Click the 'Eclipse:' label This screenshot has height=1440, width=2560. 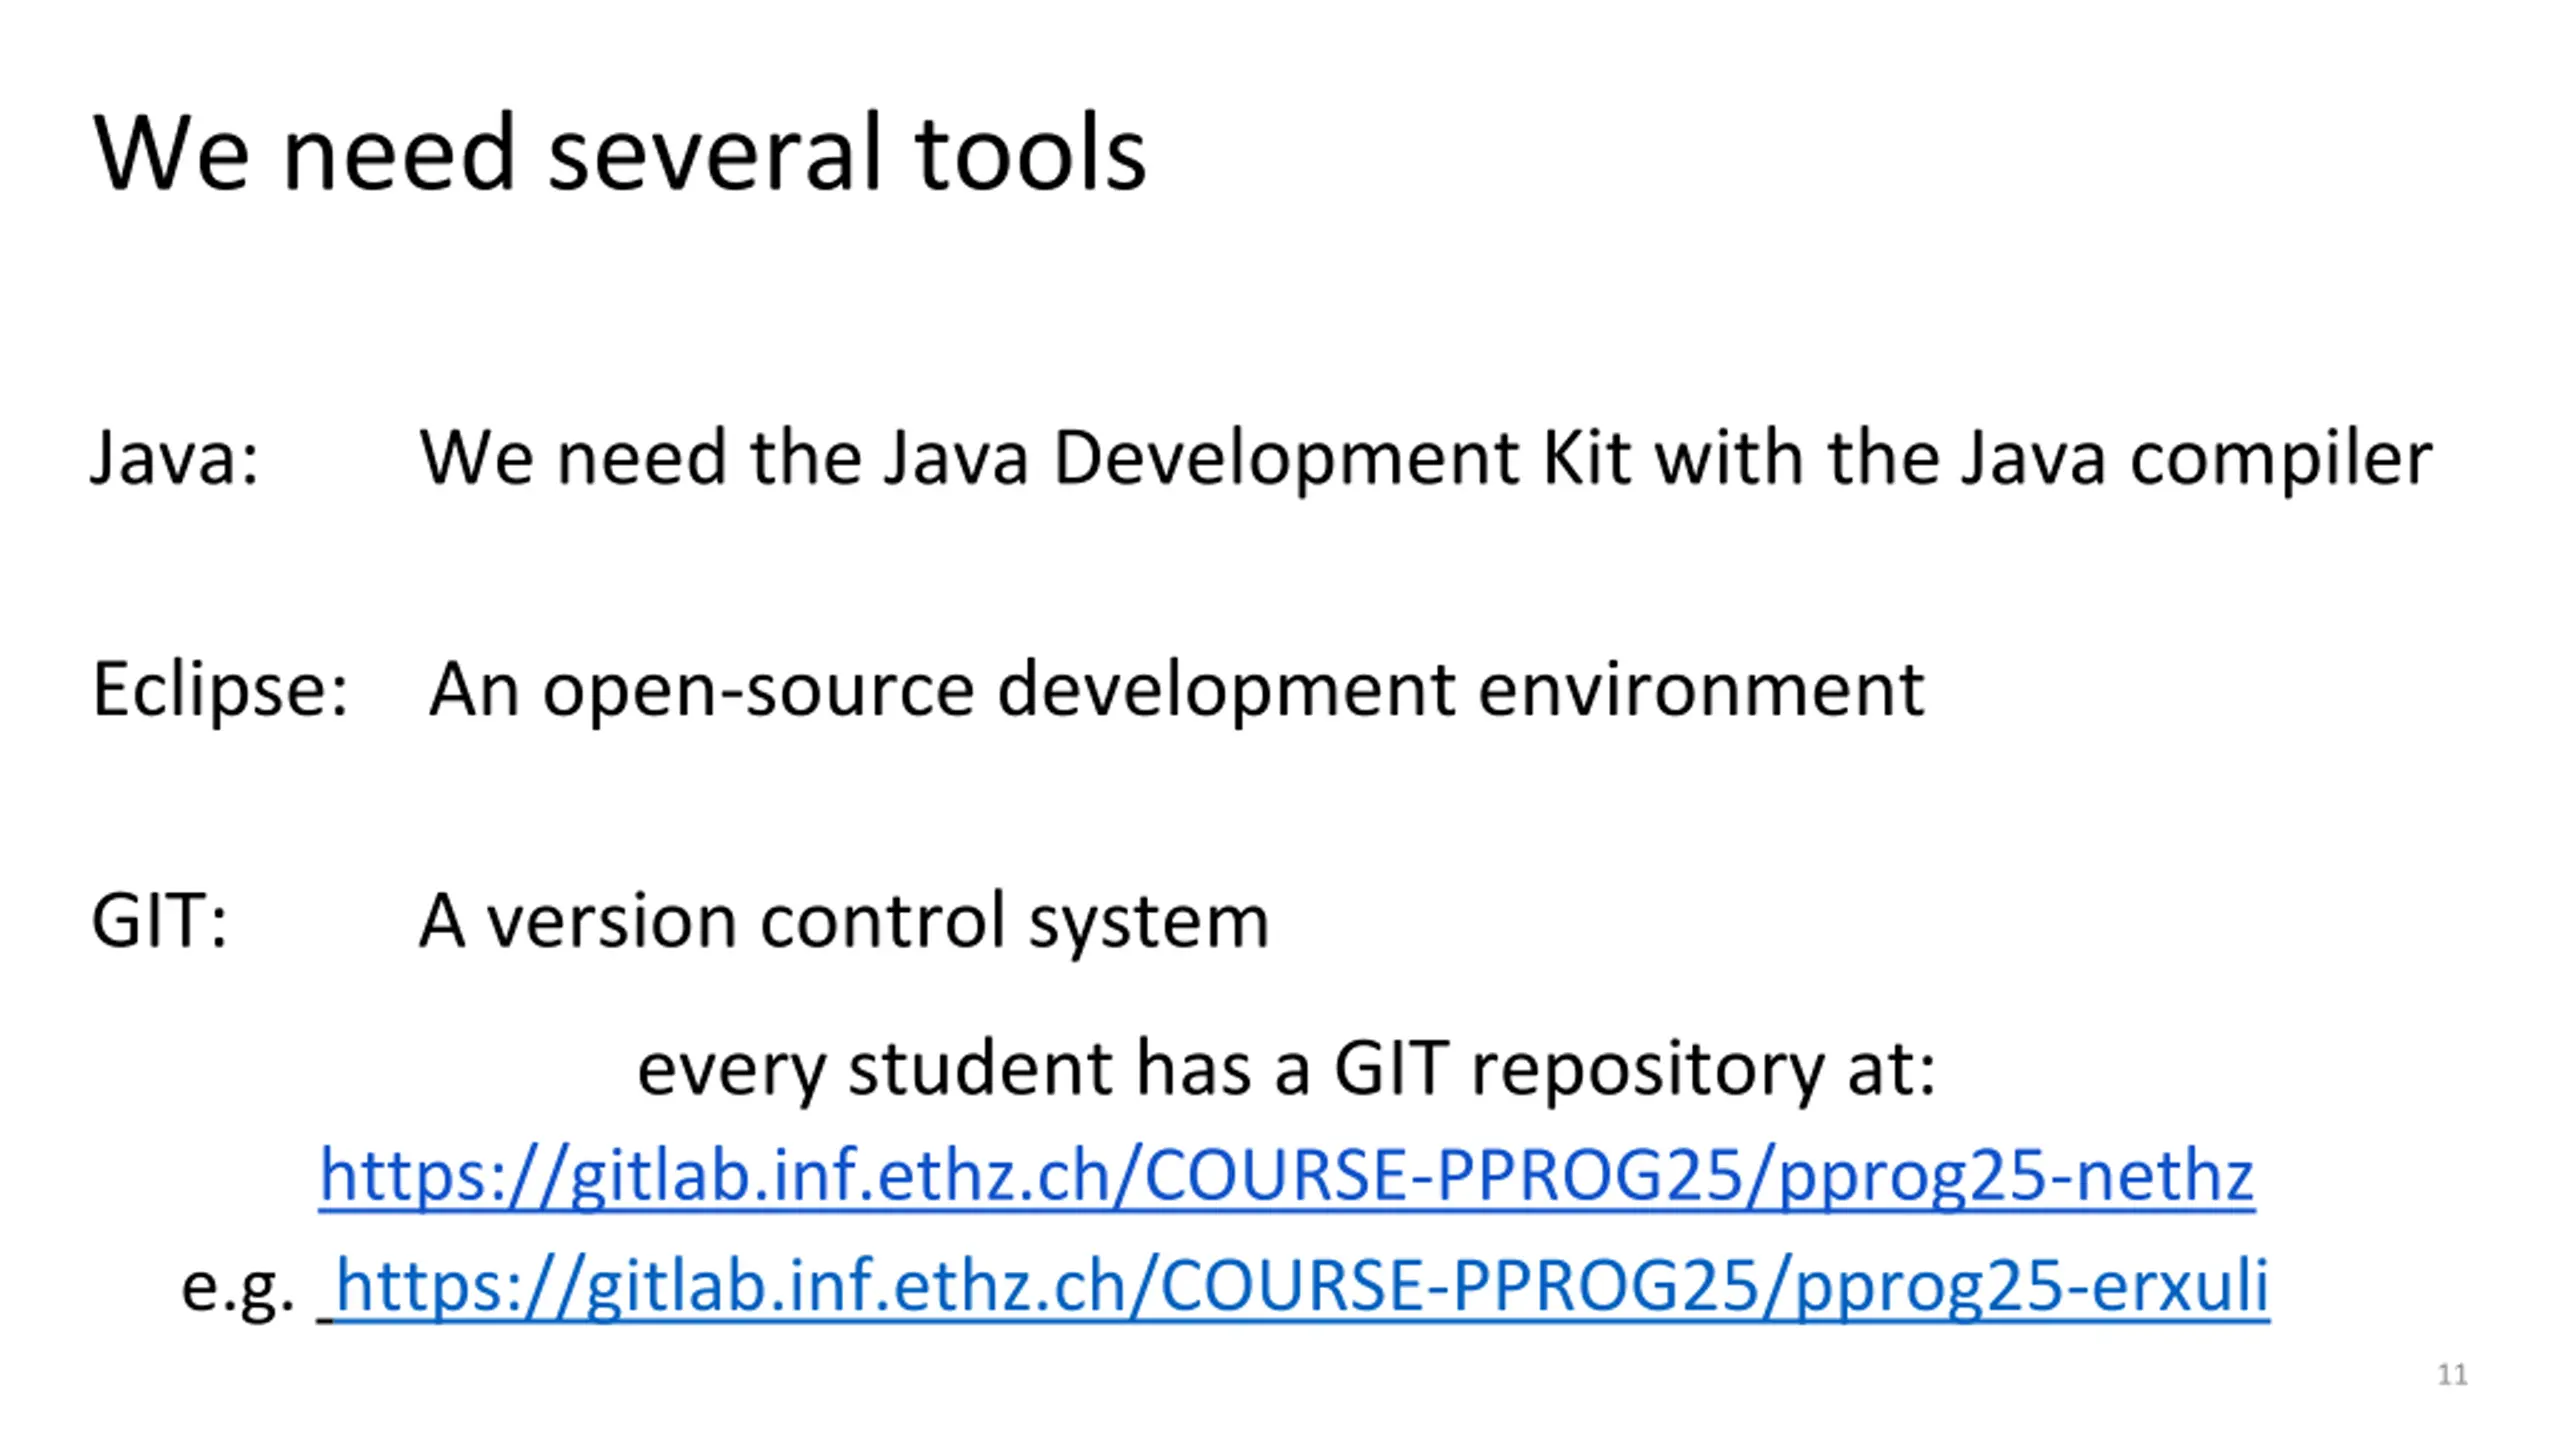click(220, 690)
